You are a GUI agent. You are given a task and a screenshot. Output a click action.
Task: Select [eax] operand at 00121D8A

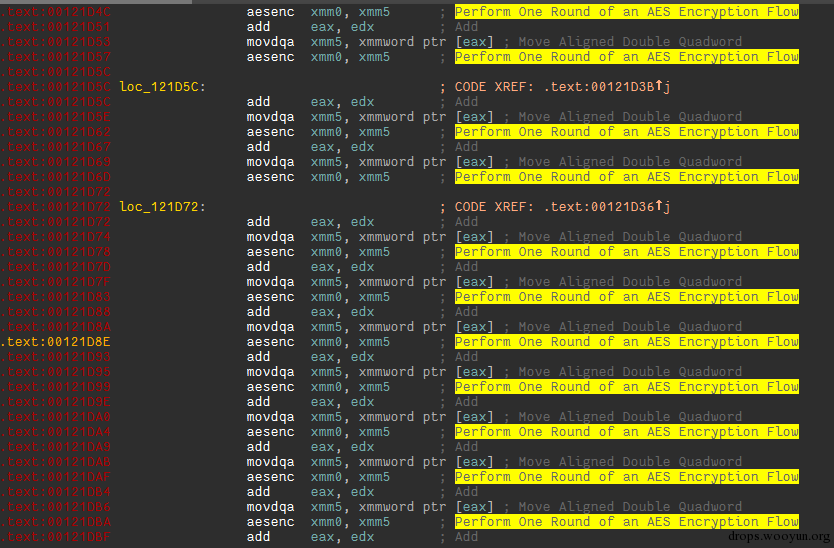pyautogui.click(x=474, y=327)
